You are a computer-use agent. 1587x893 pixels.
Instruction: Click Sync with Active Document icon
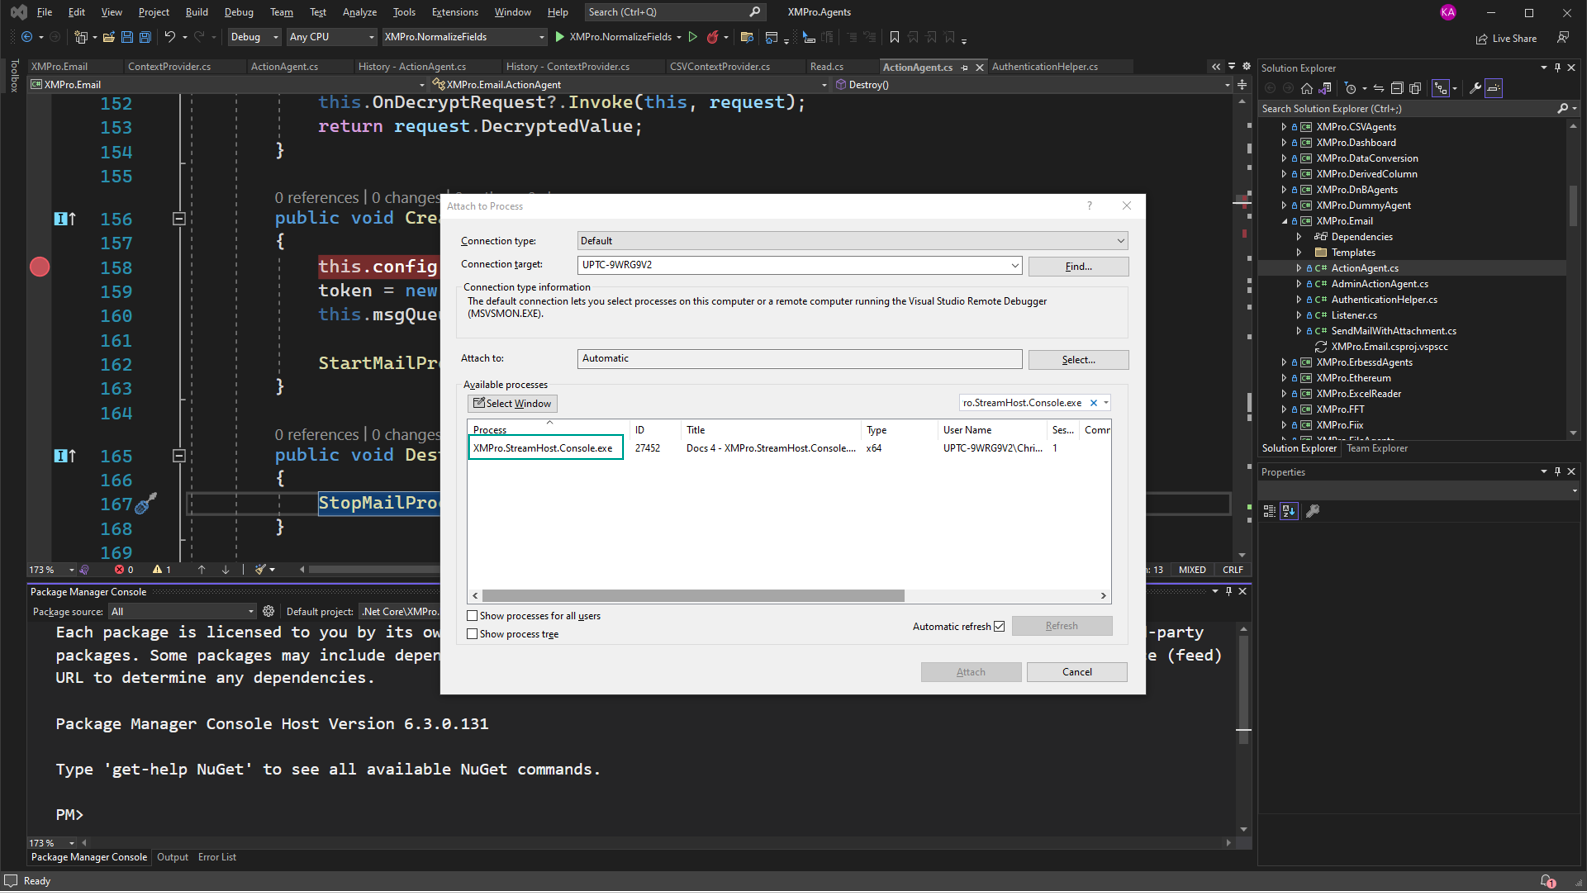point(1378,89)
